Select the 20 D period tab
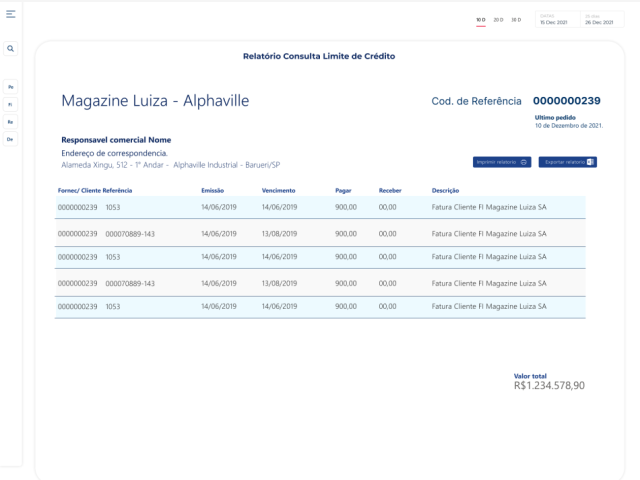Screen dimensions: 640x480 pyautogui.click(x=498, y=20)
